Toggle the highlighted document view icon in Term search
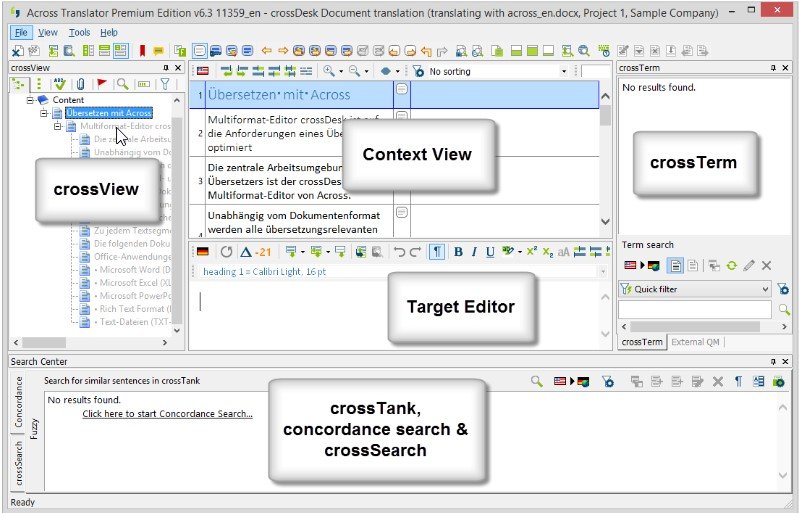 (675, 265)
